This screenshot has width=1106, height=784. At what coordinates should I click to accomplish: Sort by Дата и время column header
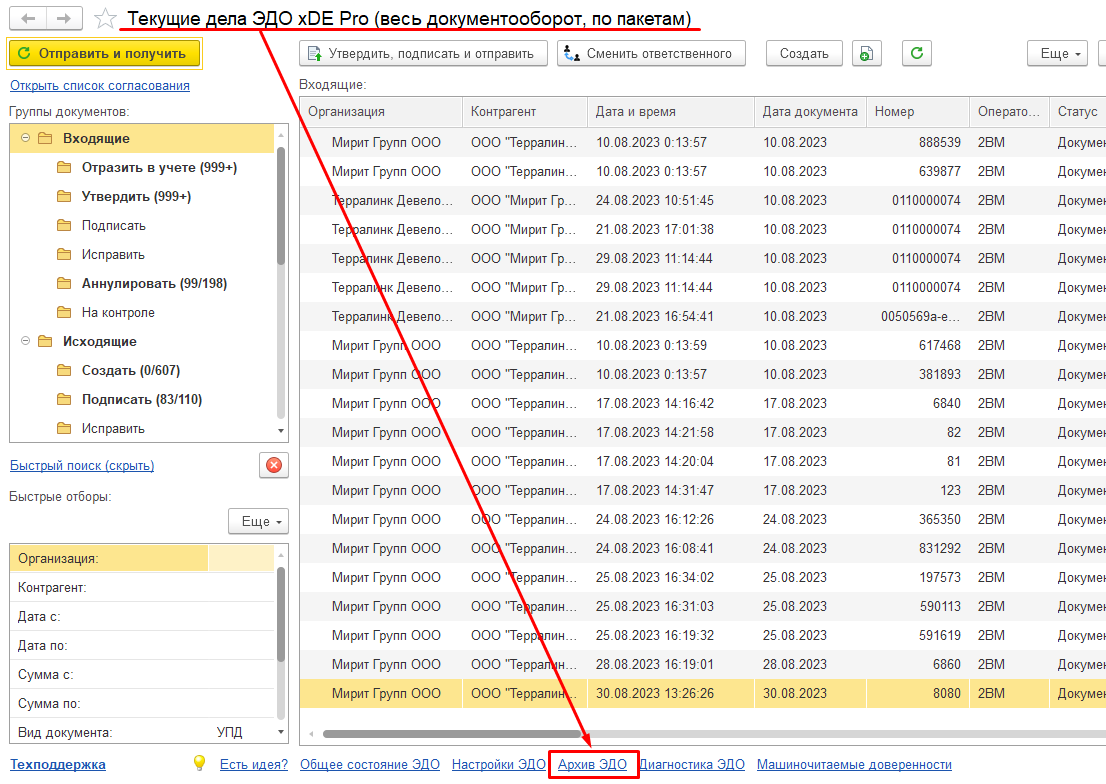pos(671,111)
